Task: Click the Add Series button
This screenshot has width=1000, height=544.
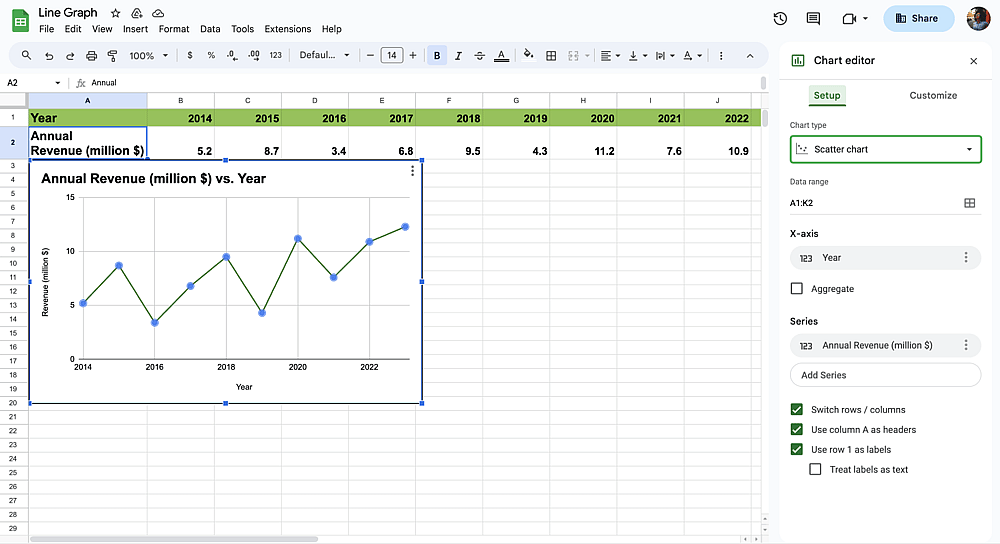Action: pyautogui.click(x=885, y=375)
